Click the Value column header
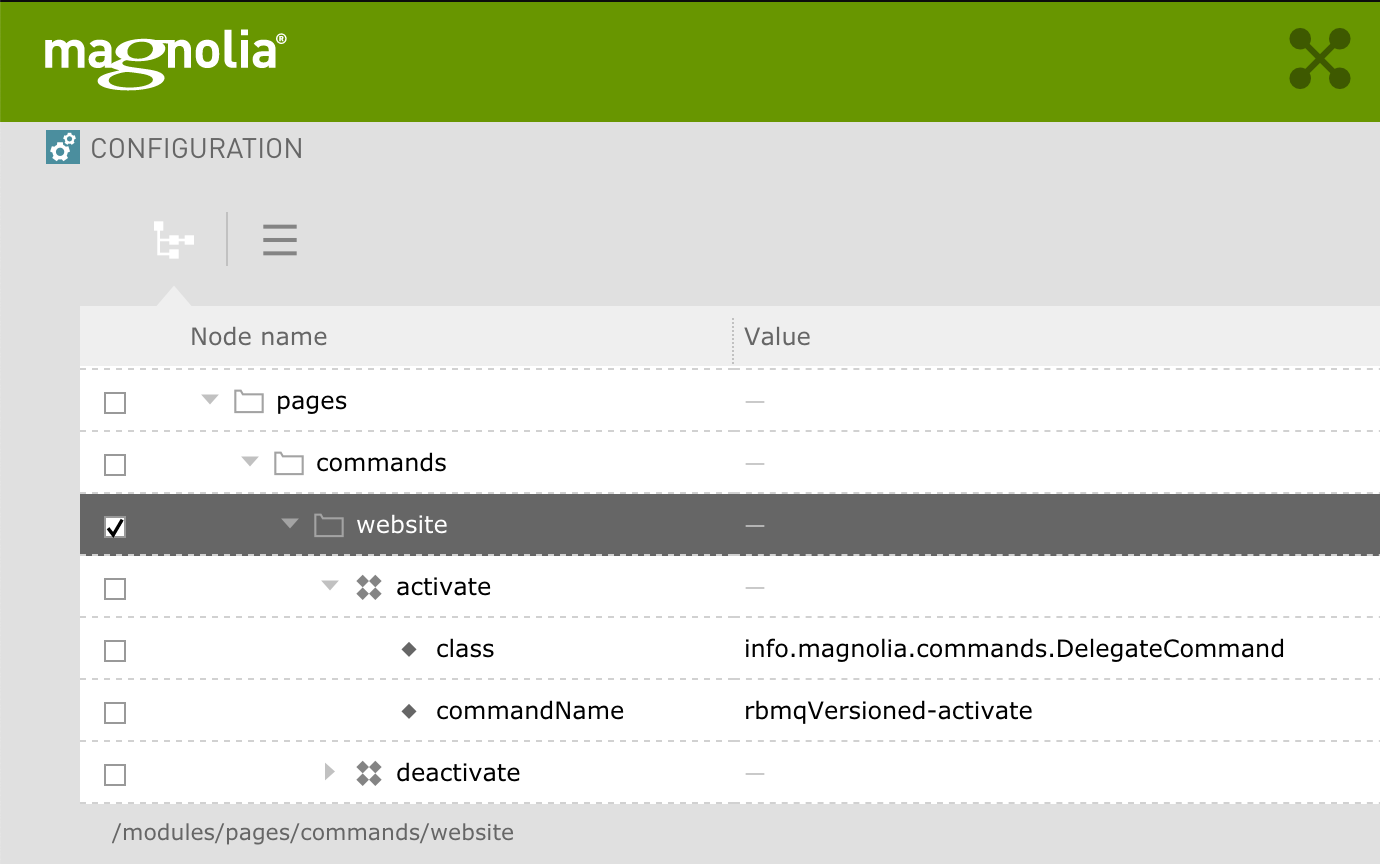Viewport: 1380px width, 864px height. point(777,337)
